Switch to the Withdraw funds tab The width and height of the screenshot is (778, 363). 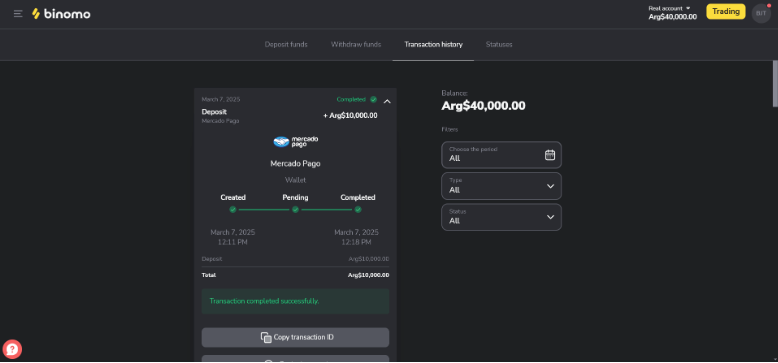click(x=356, y=44)
